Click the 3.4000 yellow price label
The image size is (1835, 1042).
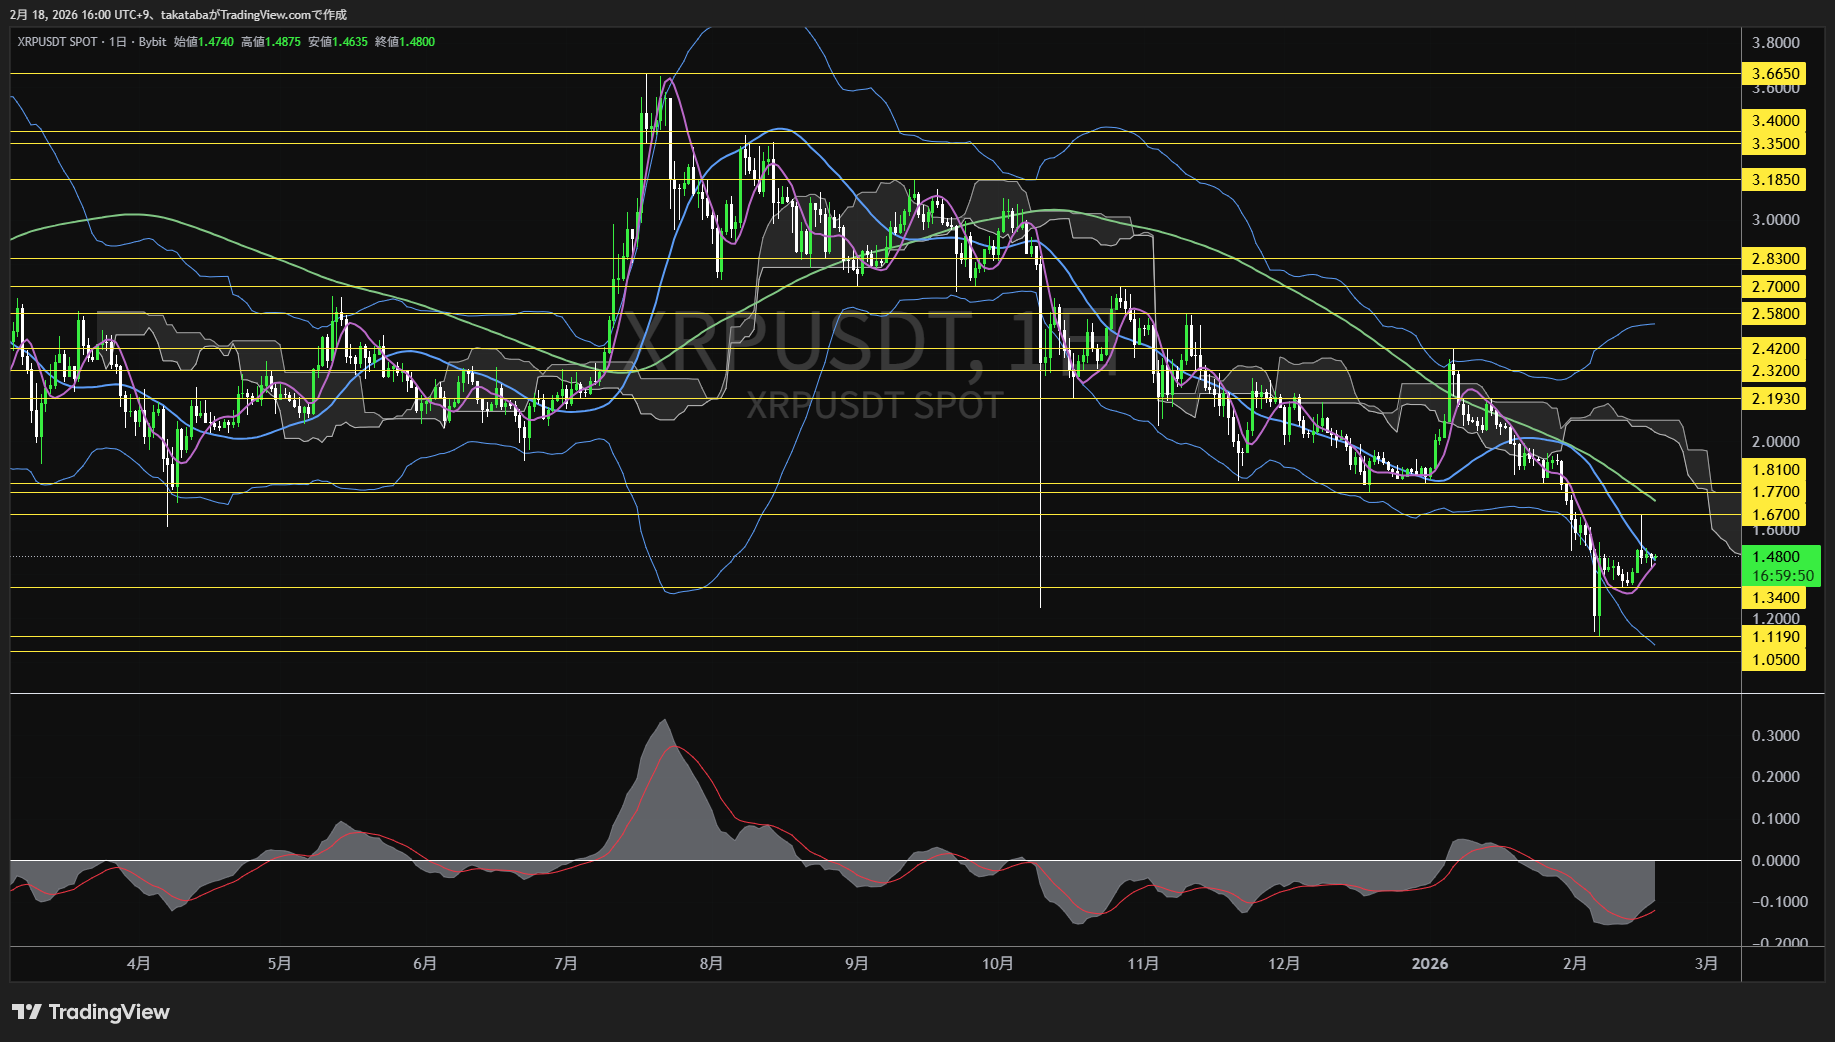click(1774, 120)
